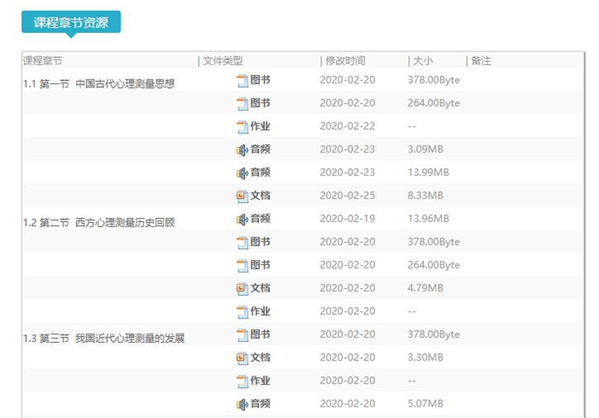Image resolution: width=599 pixels, height=418 pixels.
Task: Open the 作业 link in section 1.3
Action: pyautogui.click(x=260, y=381)
